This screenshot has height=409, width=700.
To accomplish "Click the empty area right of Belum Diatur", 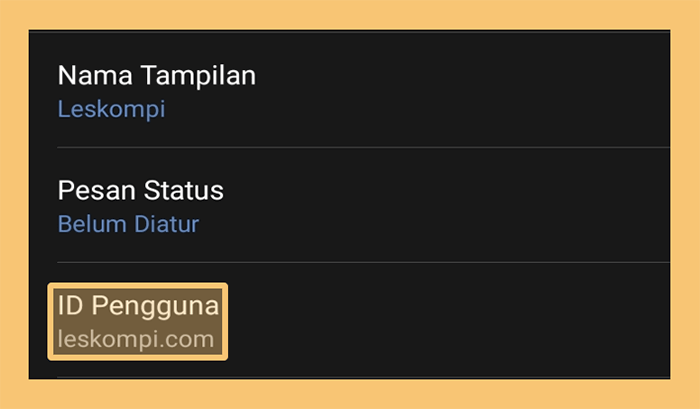I will point(434,224).
